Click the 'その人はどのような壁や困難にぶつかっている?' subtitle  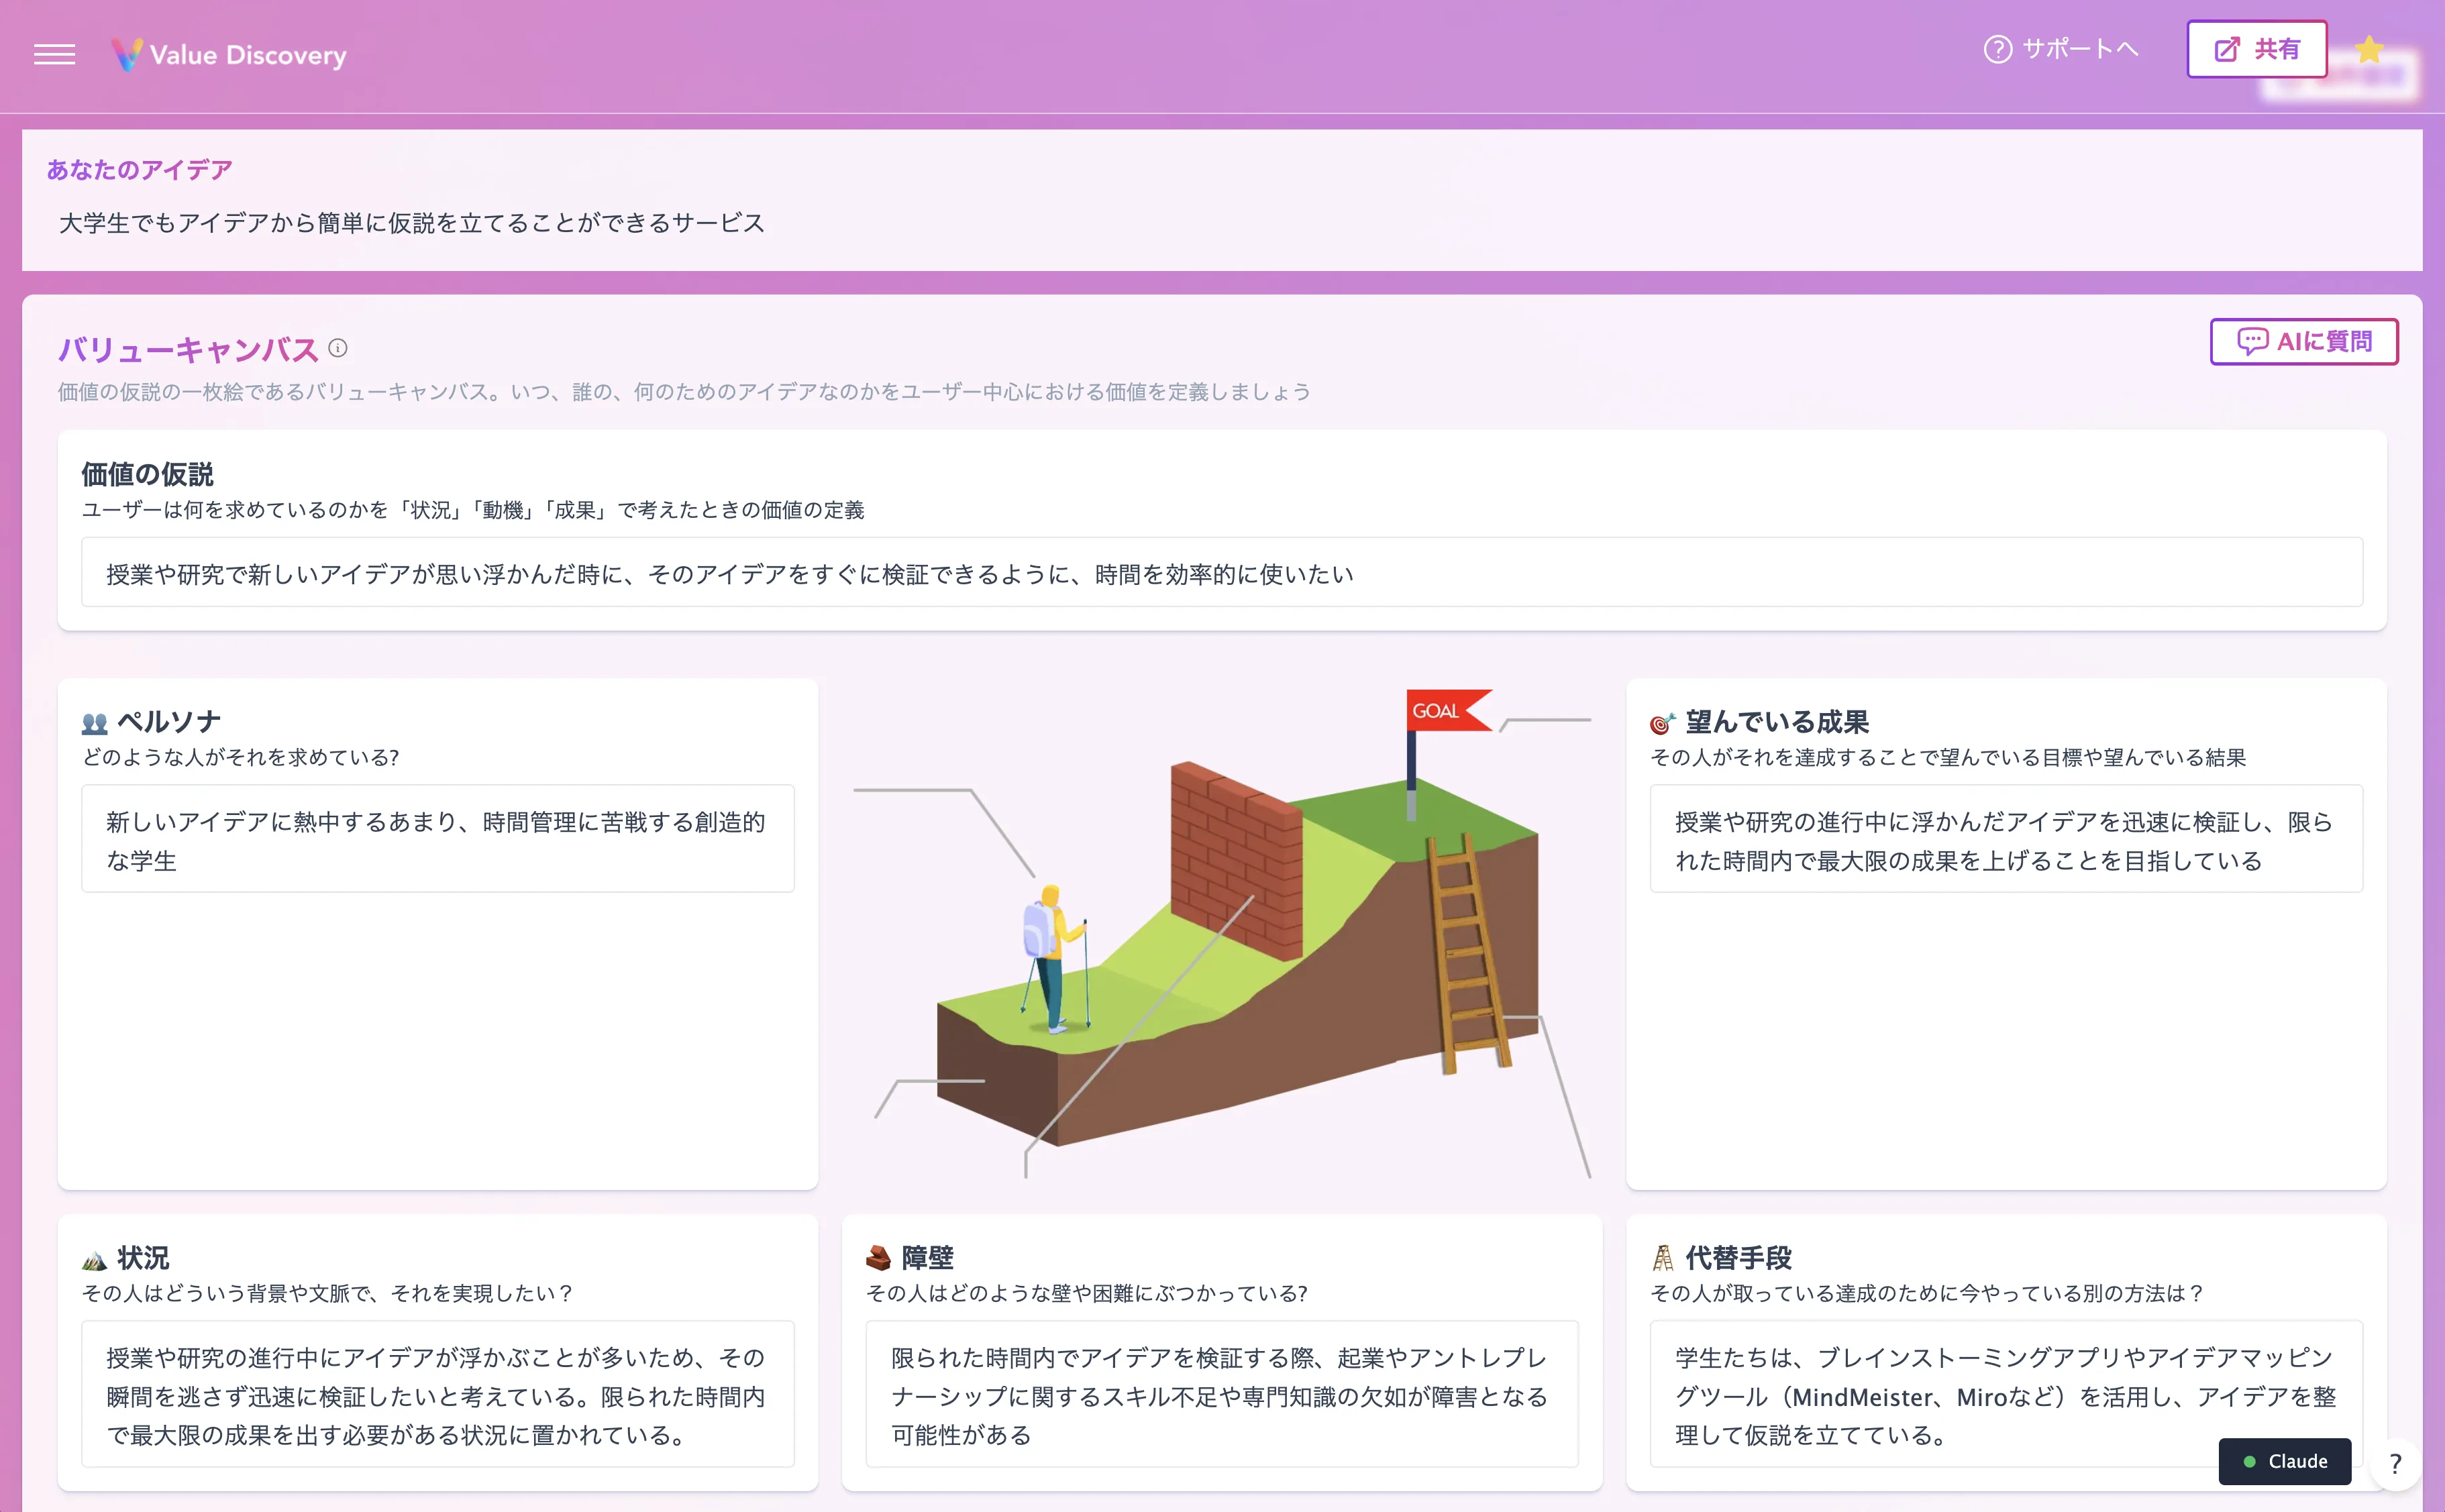click(x=1087, y=1294)
